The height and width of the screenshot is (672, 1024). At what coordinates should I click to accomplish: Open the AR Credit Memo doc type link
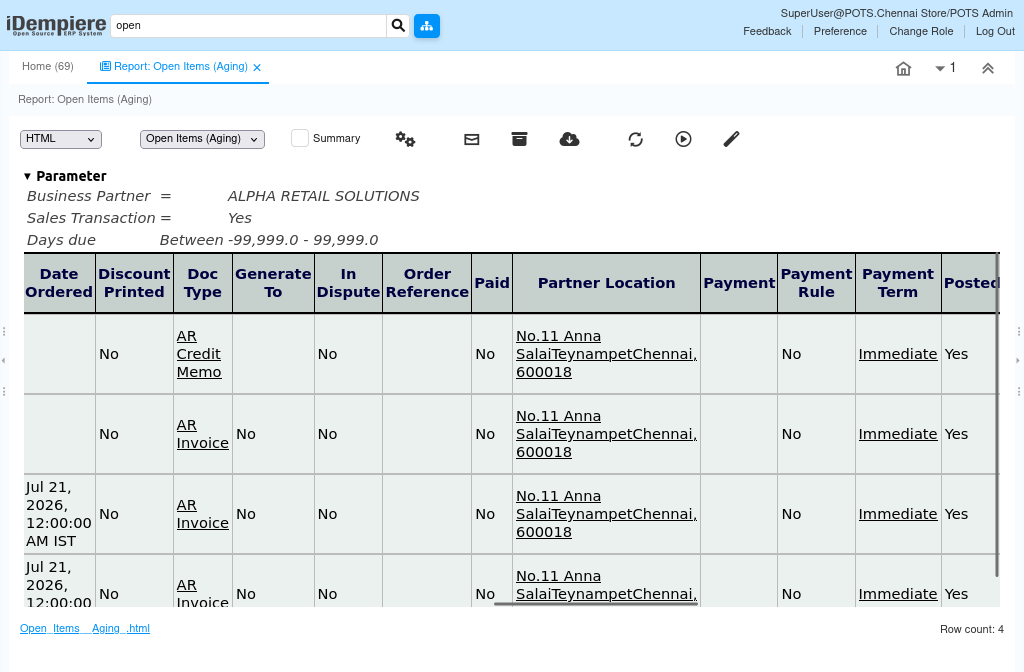199,354
